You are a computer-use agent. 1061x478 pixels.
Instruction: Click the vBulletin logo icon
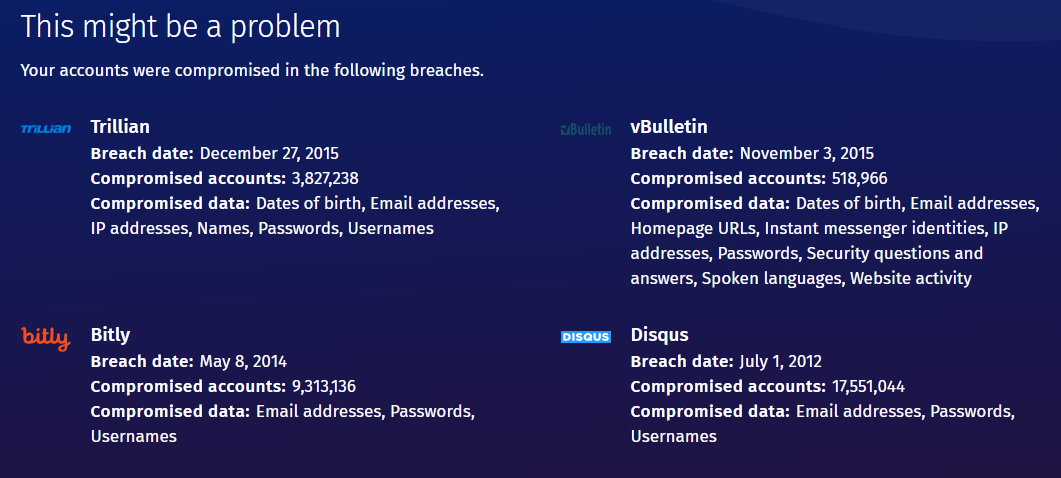coord(586,129)
